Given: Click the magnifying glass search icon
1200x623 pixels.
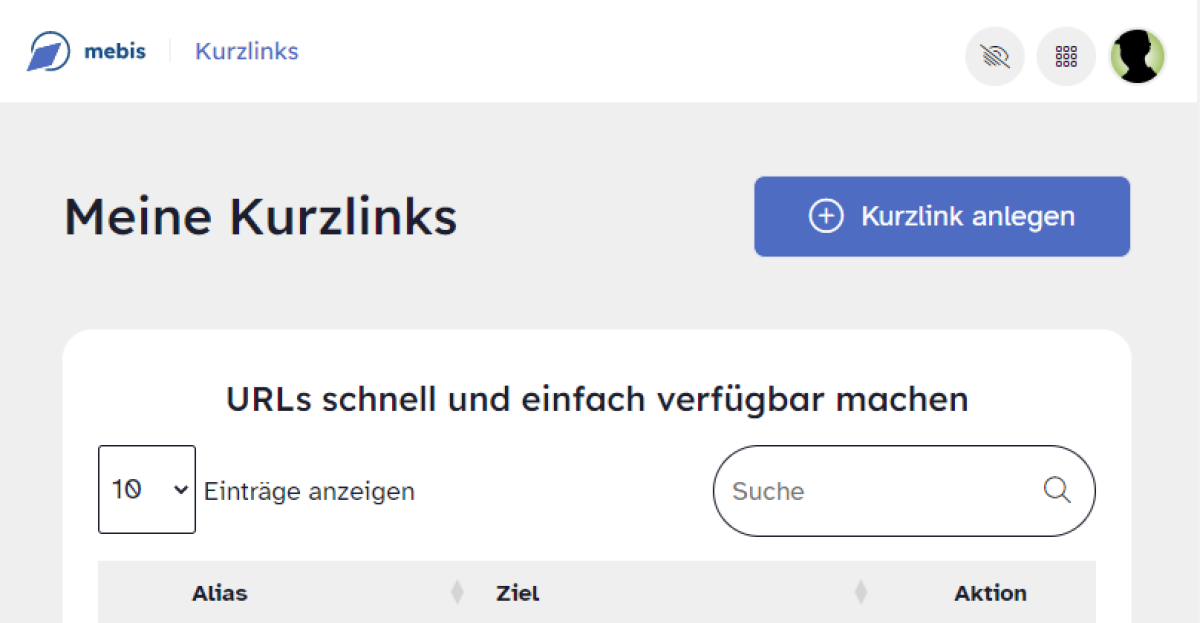Looking at the screenshot, I should 1057,490.
